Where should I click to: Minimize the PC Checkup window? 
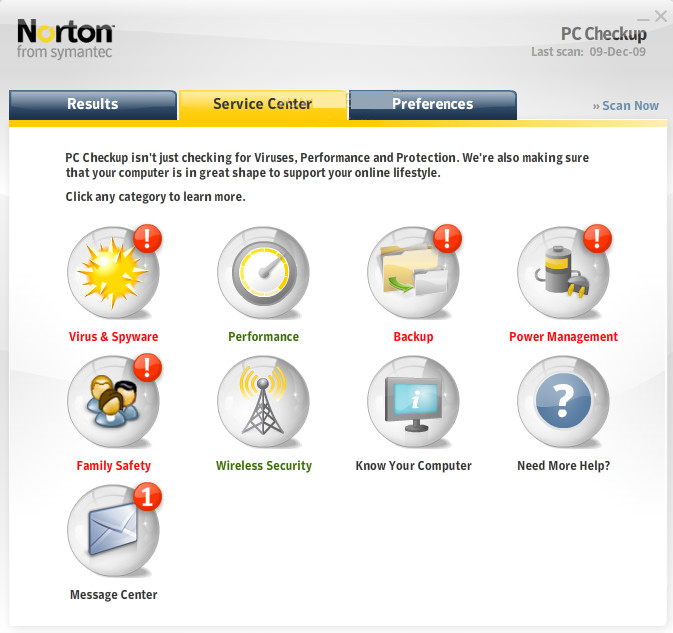643,19
